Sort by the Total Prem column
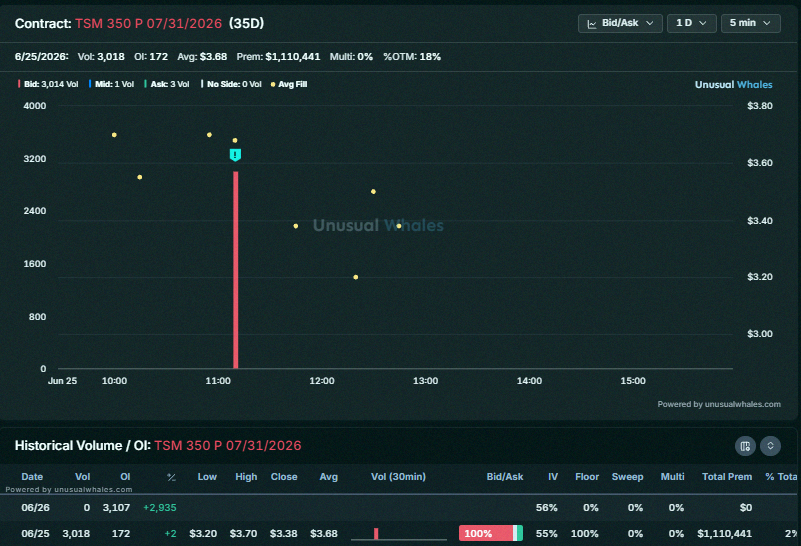This screenshot has width=801, height=546. click(x=727, y=477)
